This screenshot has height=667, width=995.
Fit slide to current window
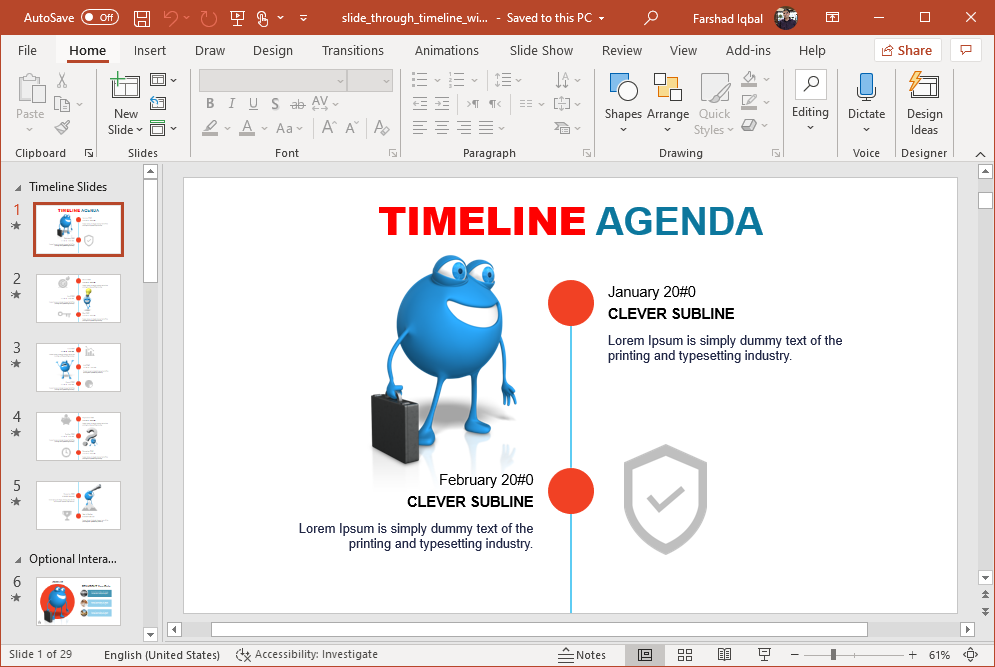point(969,655)
